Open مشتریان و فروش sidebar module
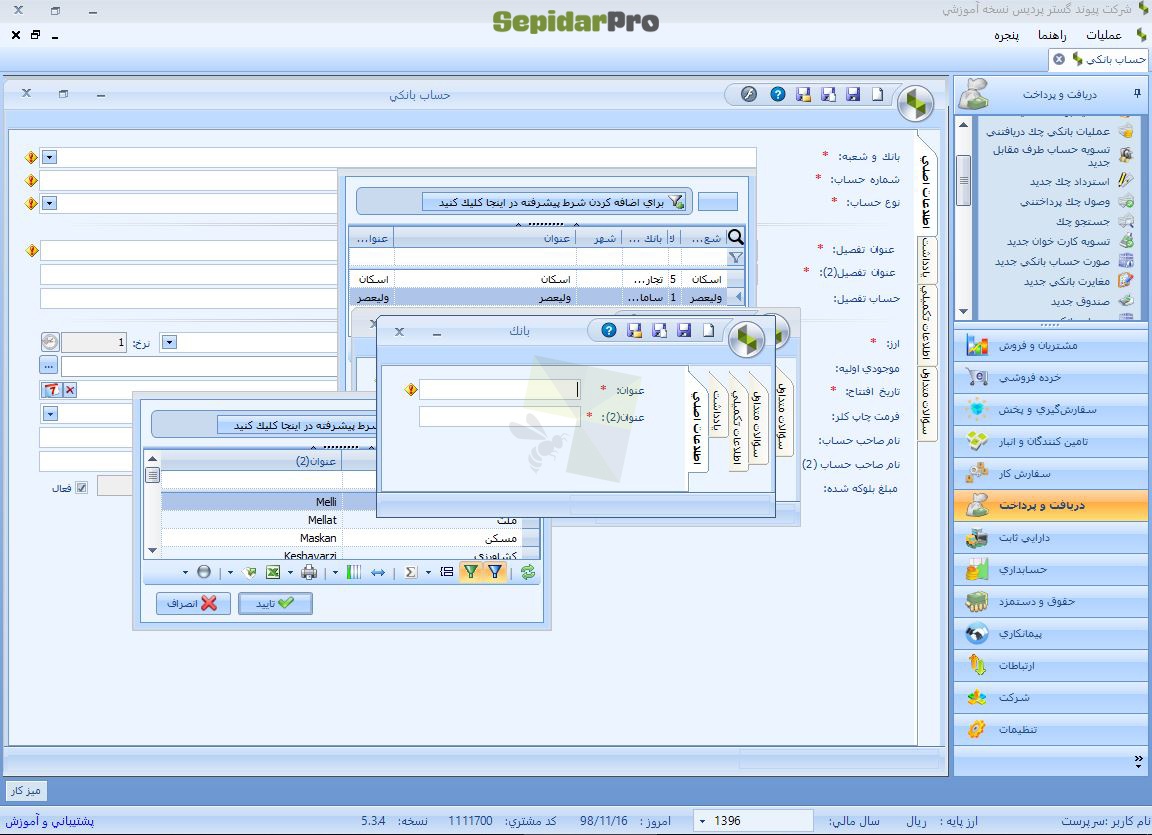Image resolution: width=1152 pixels, height=835 pixels. 1051,345
